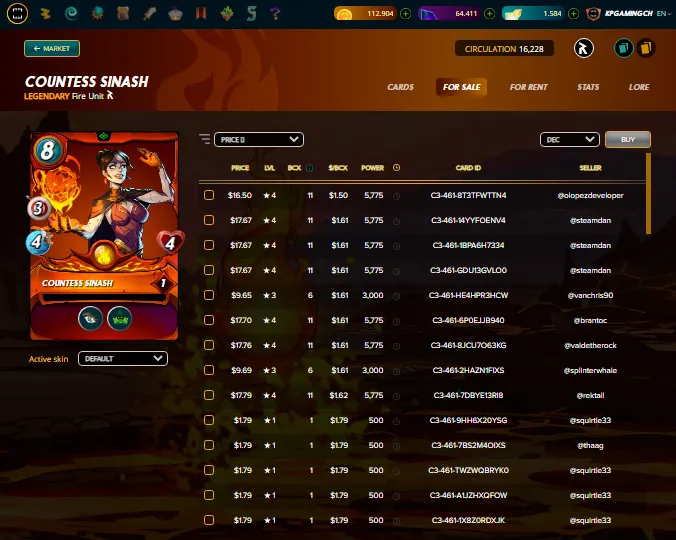Open the floating island land icon
This screenshot has width=676, height=540.
click(227, 13)
